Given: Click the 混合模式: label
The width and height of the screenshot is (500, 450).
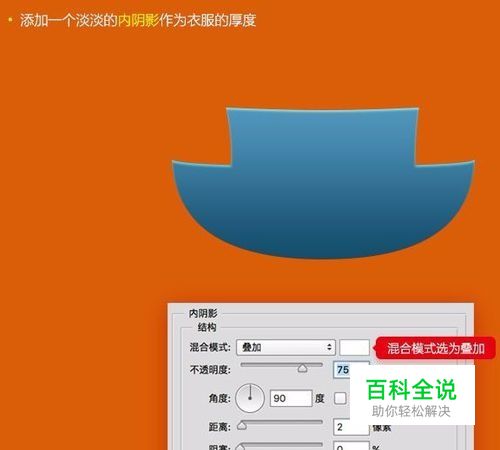Looking at the screenshot, I should (x=210, y=347).
